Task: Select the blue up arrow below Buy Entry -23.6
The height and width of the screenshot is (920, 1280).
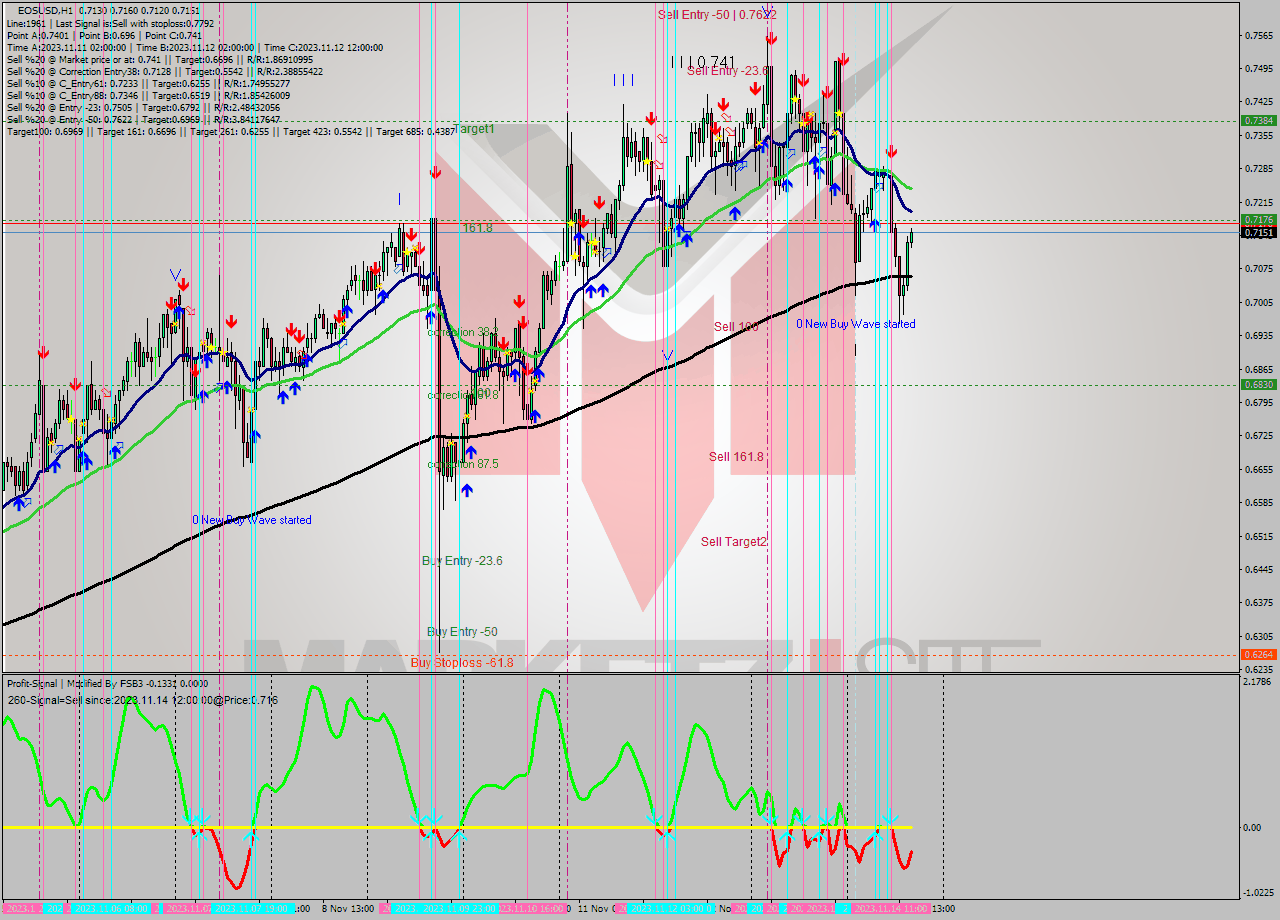Action: (468, 490)
